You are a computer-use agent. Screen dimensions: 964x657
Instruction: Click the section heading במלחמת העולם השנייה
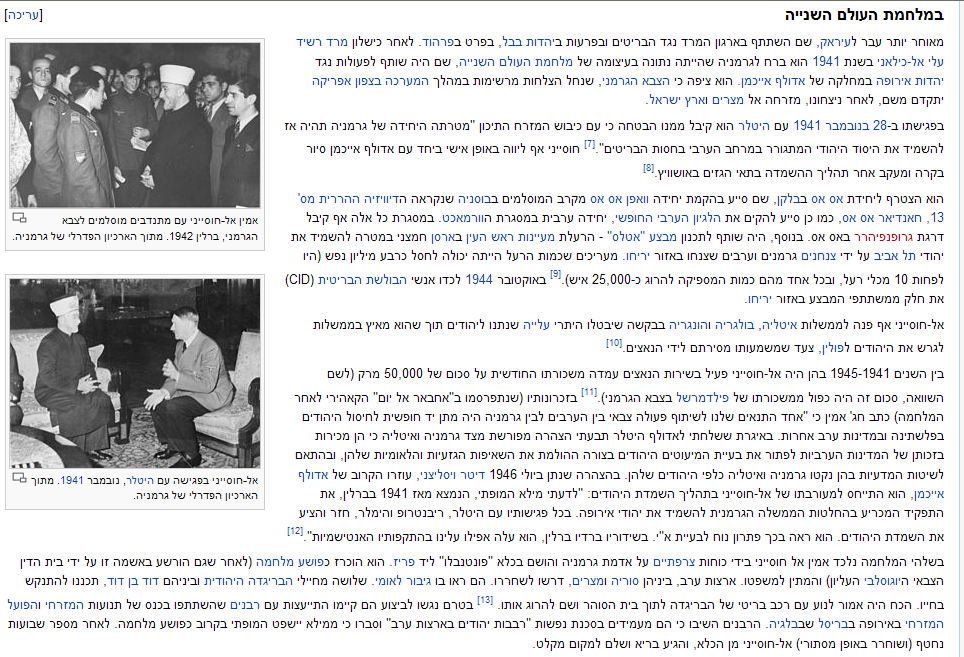click(864, 14)
